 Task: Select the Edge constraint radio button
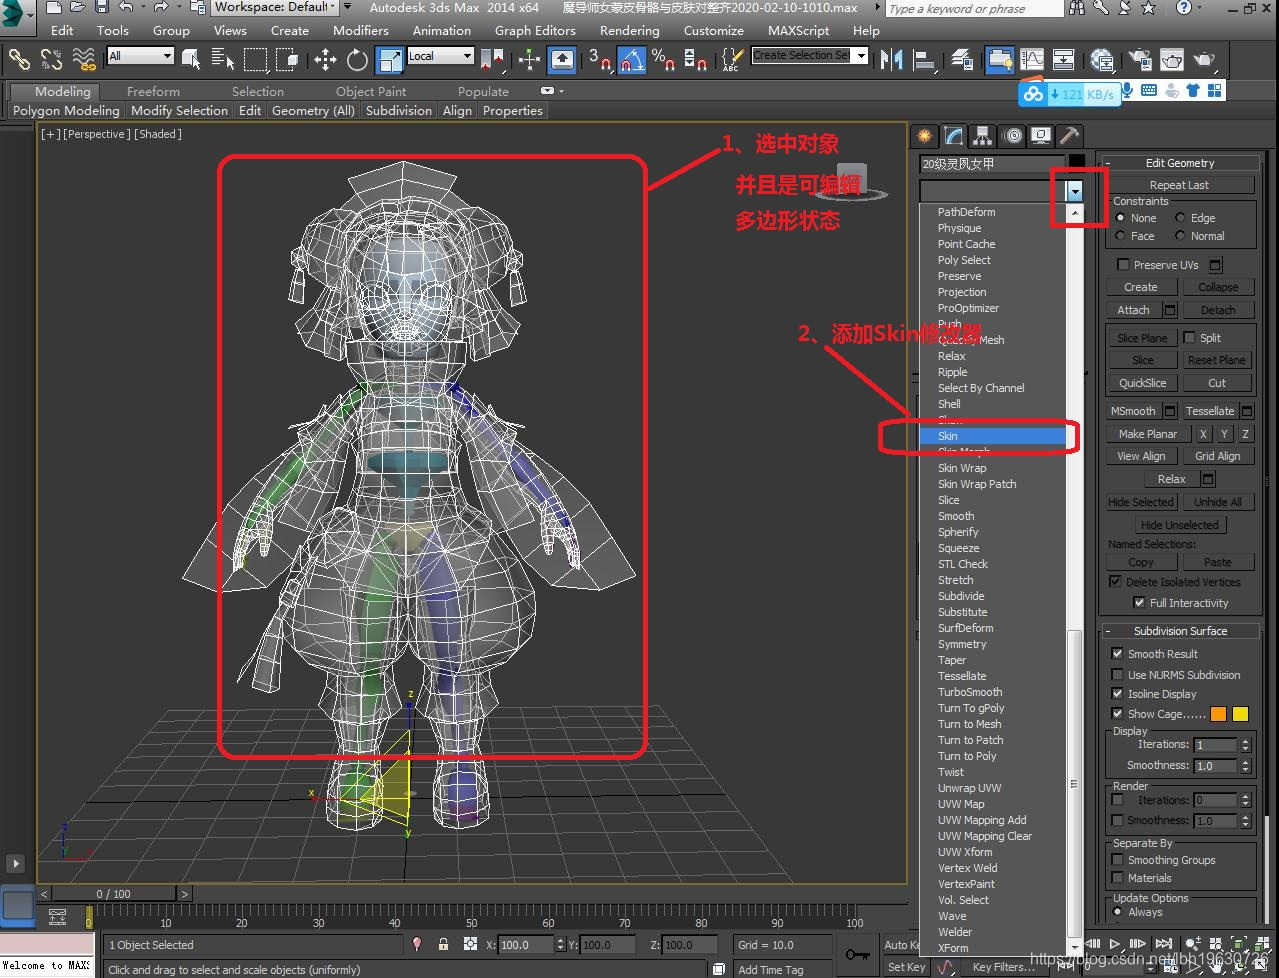coord(1180,218)
